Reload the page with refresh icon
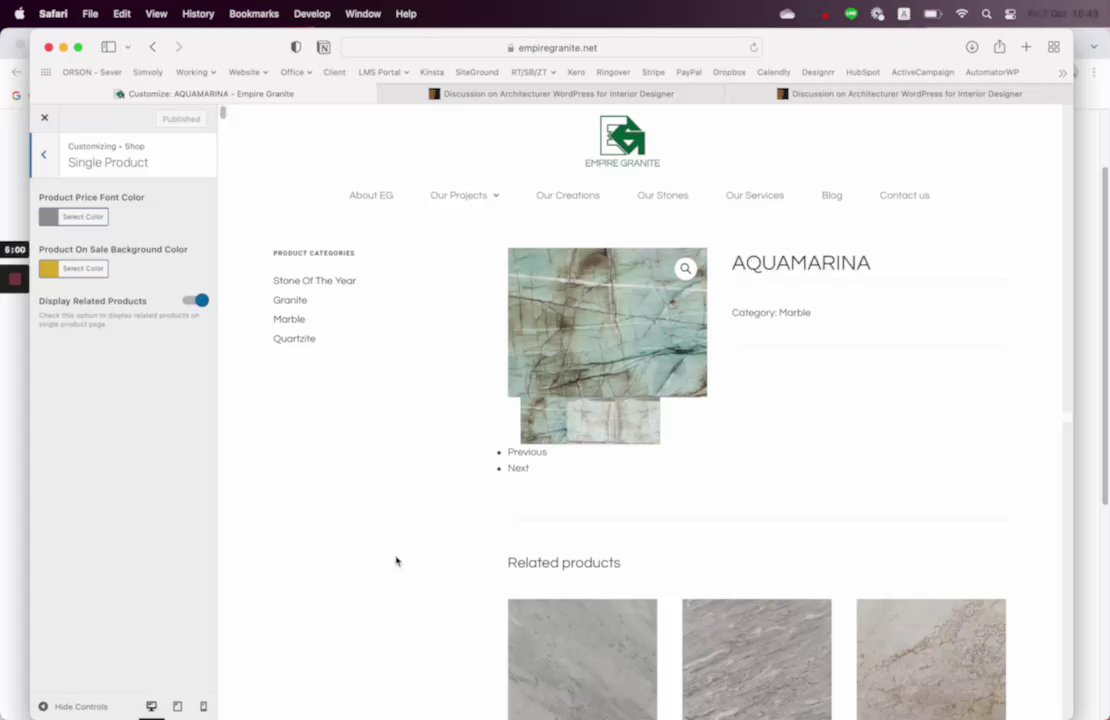1110x720 pixels. coord(753,47)
